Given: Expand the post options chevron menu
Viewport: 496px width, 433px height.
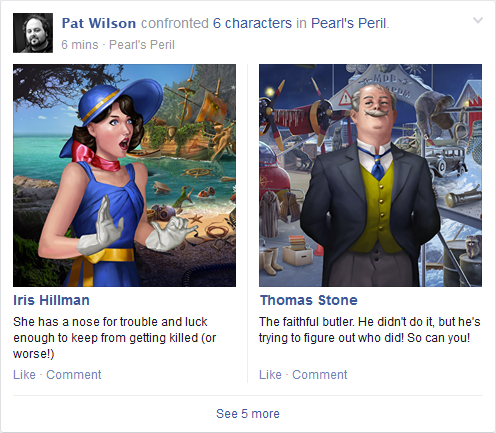Looking at the screenshot, I should pyautogui.click(x=478, y=21).
